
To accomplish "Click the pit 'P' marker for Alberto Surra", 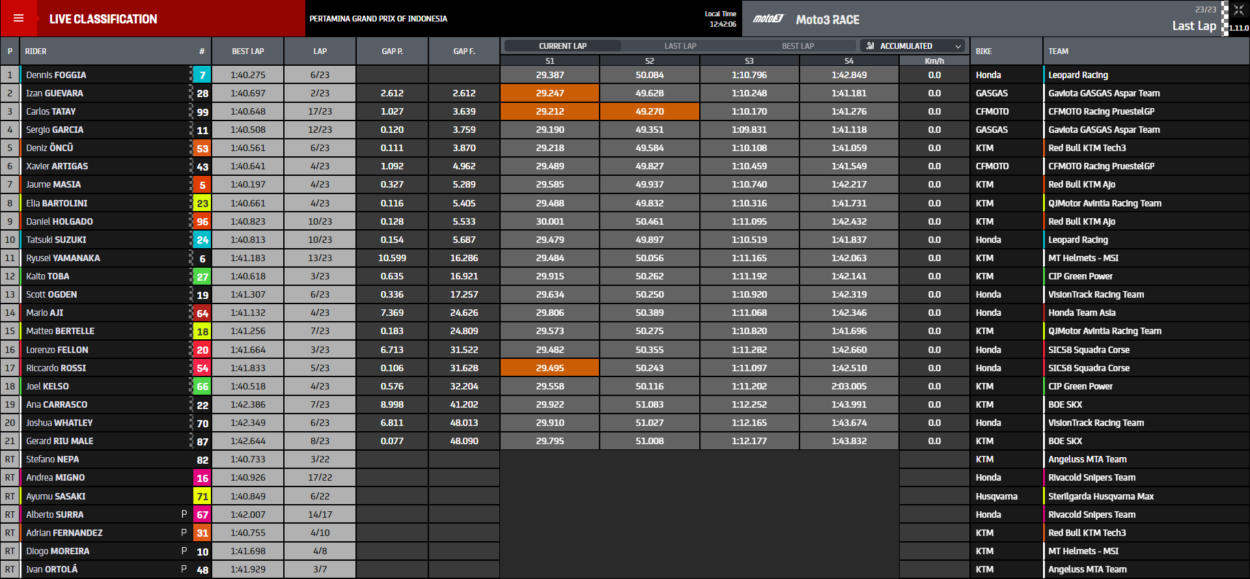I will click(184, 514).
